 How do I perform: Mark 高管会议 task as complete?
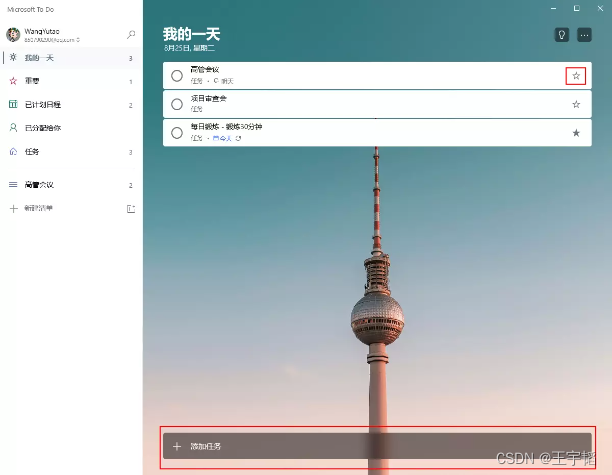click(x=177, y=76)
